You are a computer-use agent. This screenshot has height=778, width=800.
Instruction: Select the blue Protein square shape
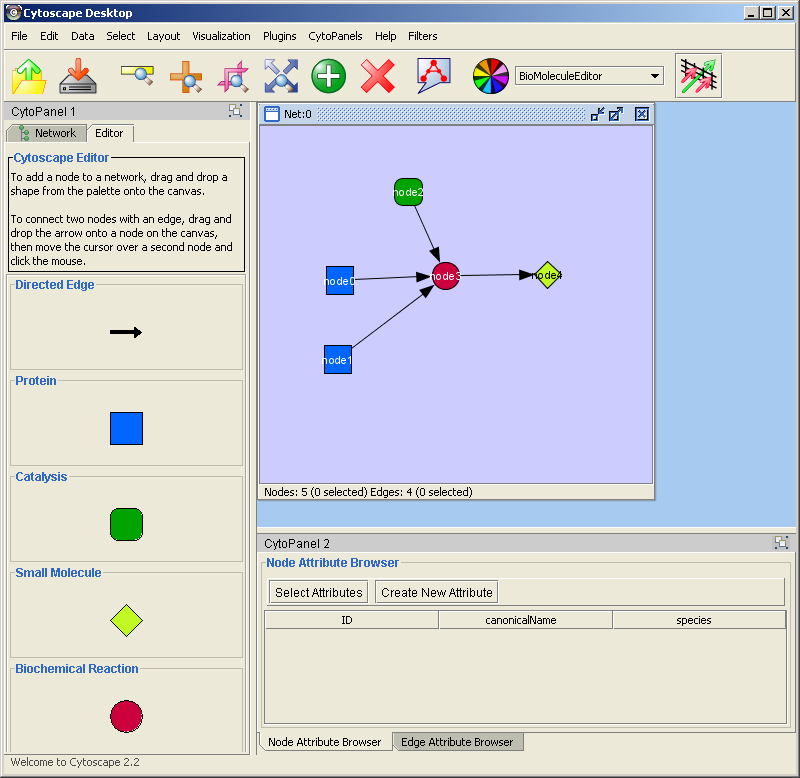pyautogui.click(x=126, y=428)
